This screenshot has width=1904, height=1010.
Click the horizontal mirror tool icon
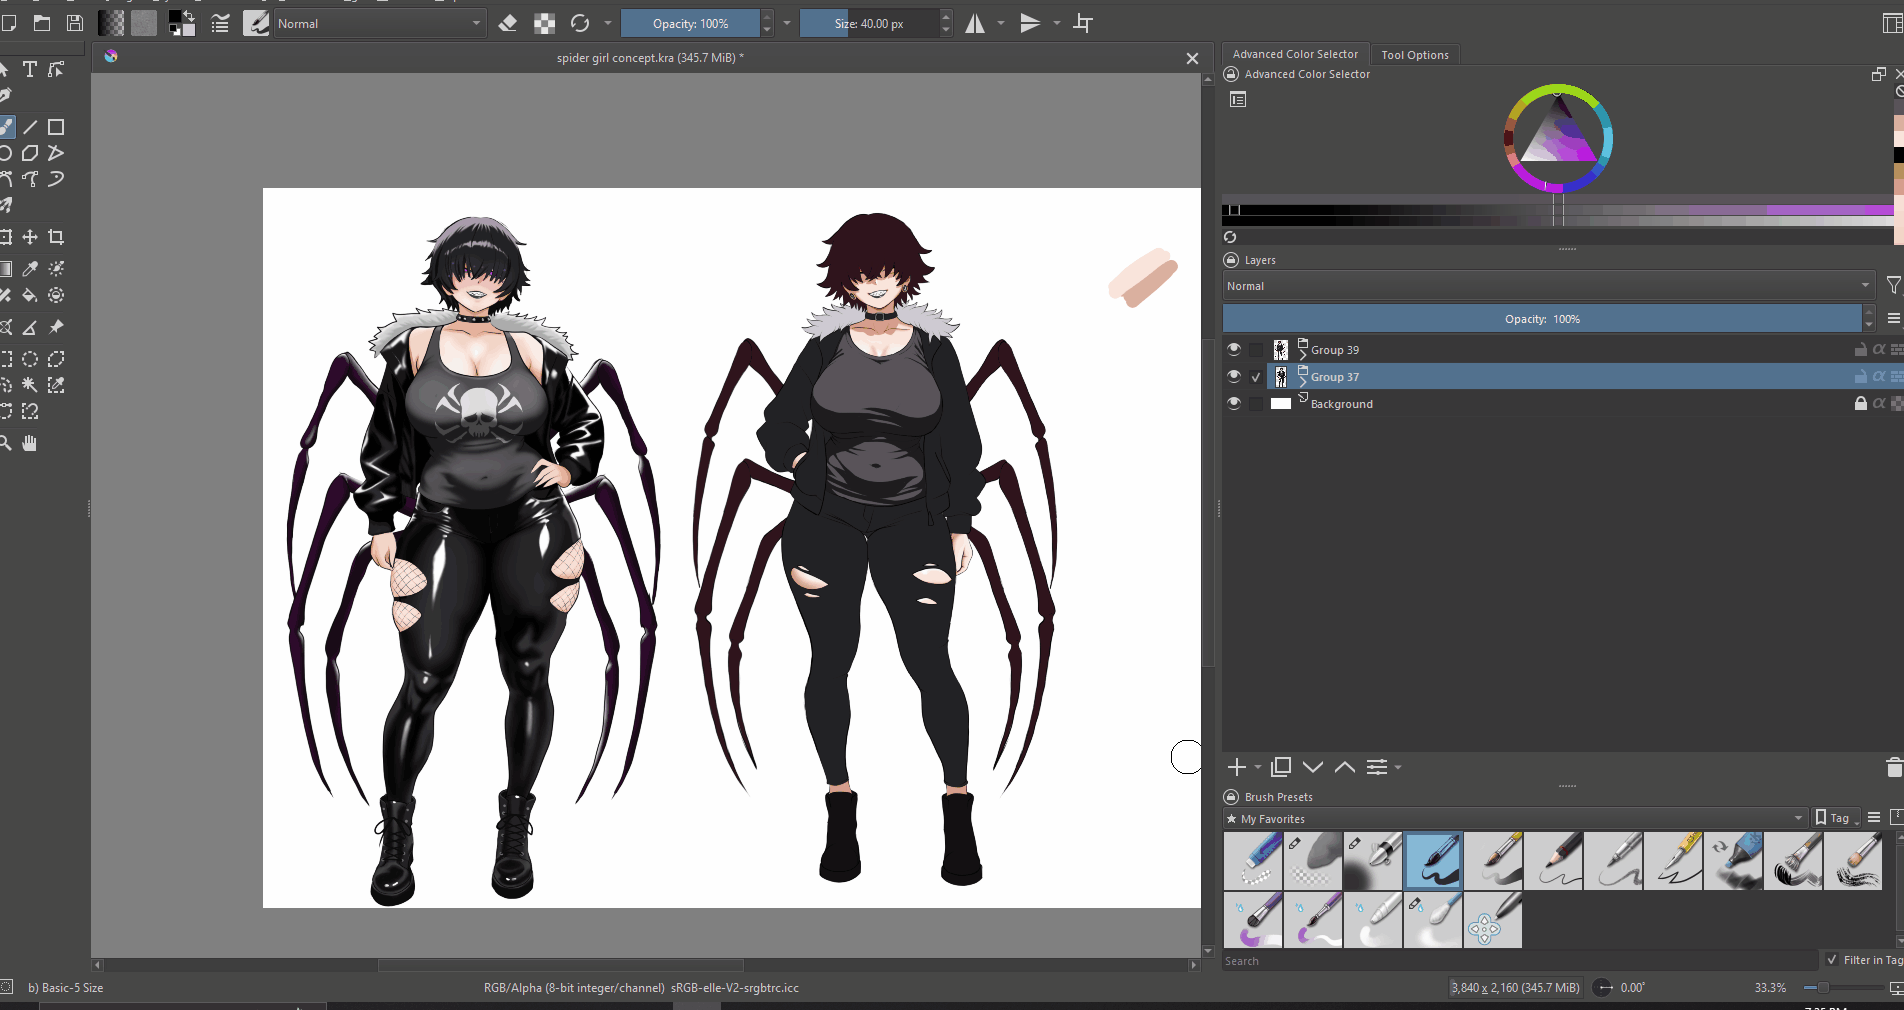(975, 23)
